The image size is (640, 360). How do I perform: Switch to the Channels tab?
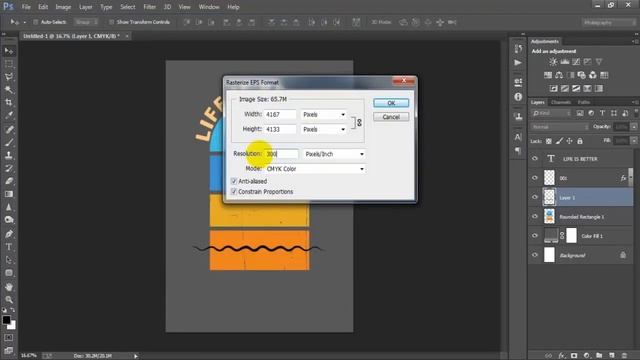tap(561, 102)
